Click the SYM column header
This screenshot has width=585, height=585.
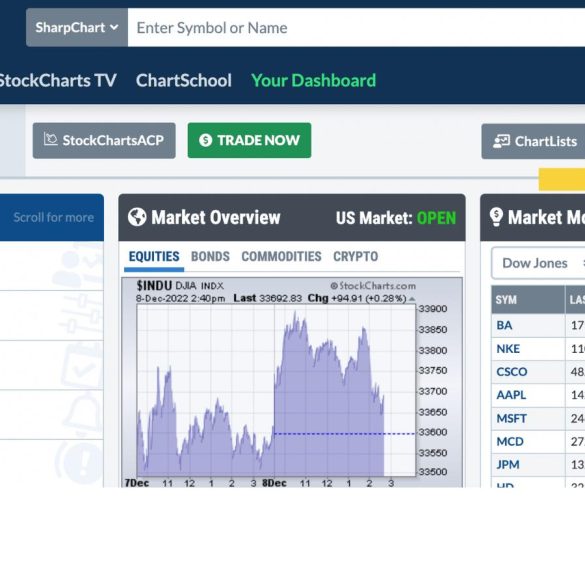click(528, 300)
